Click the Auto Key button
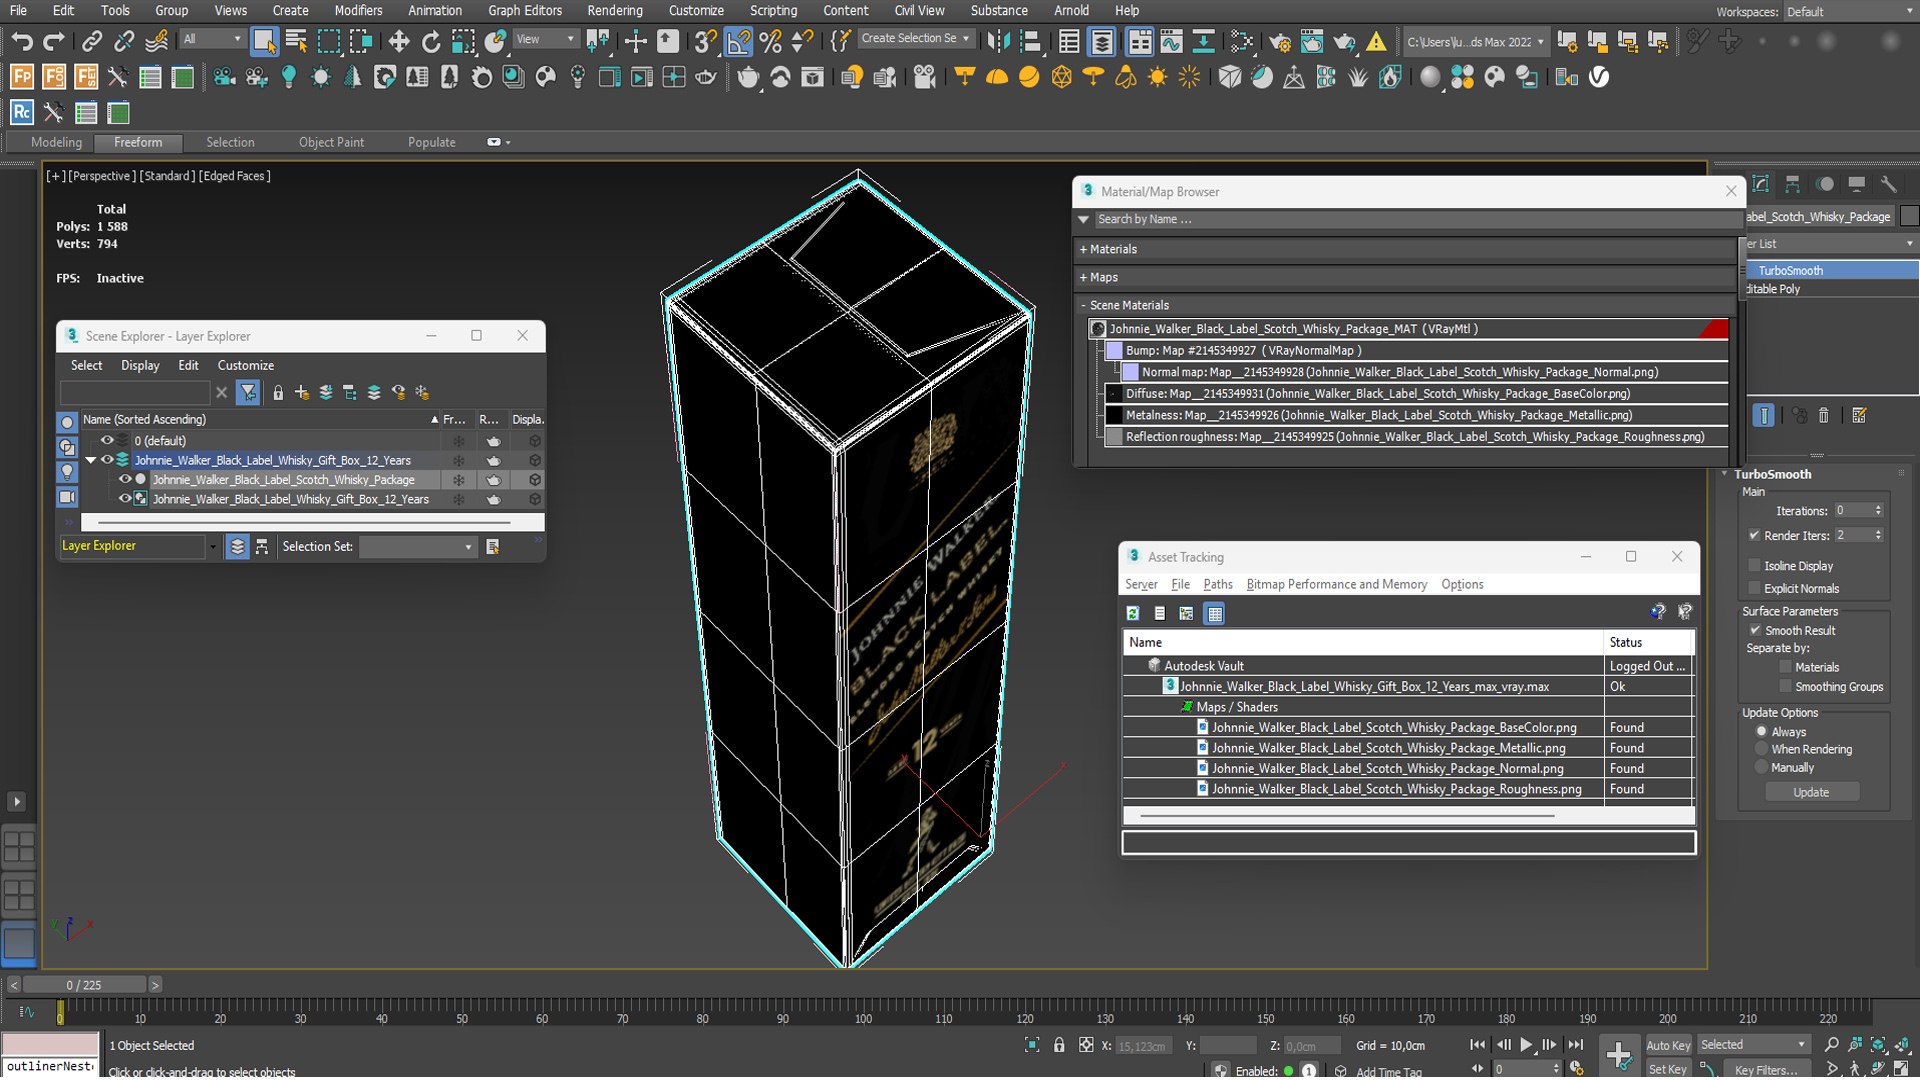 1667,1045
